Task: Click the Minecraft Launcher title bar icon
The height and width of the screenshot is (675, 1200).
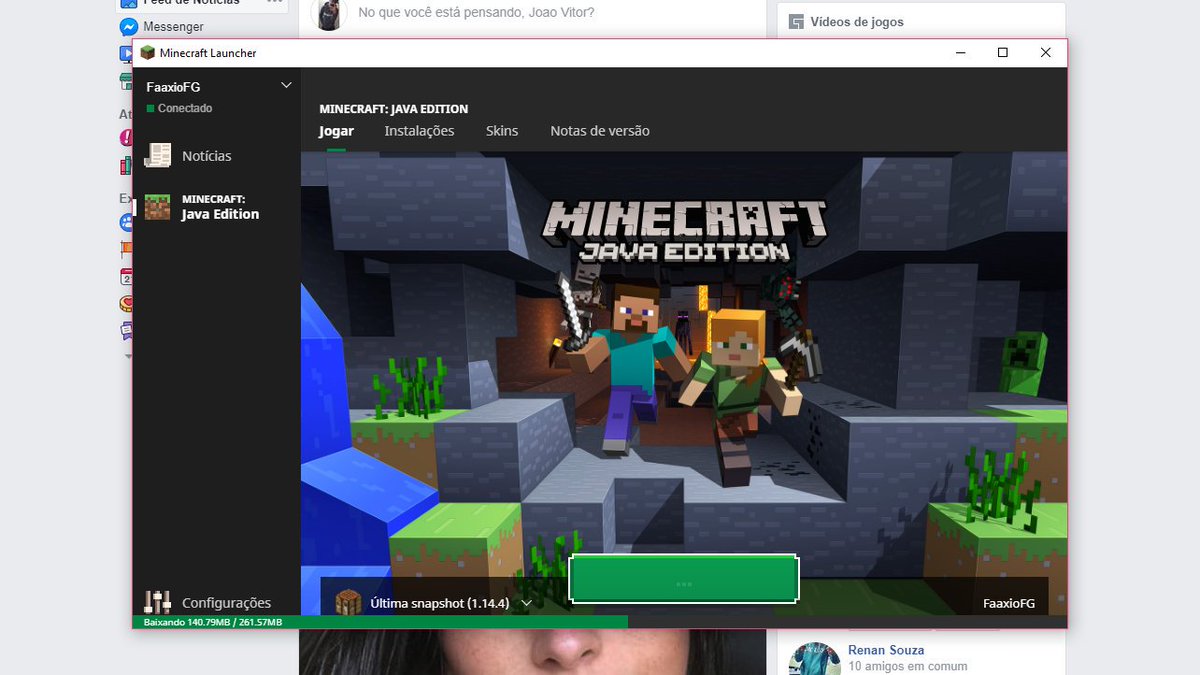Action: pyautogui.click(x=147, y=53)
